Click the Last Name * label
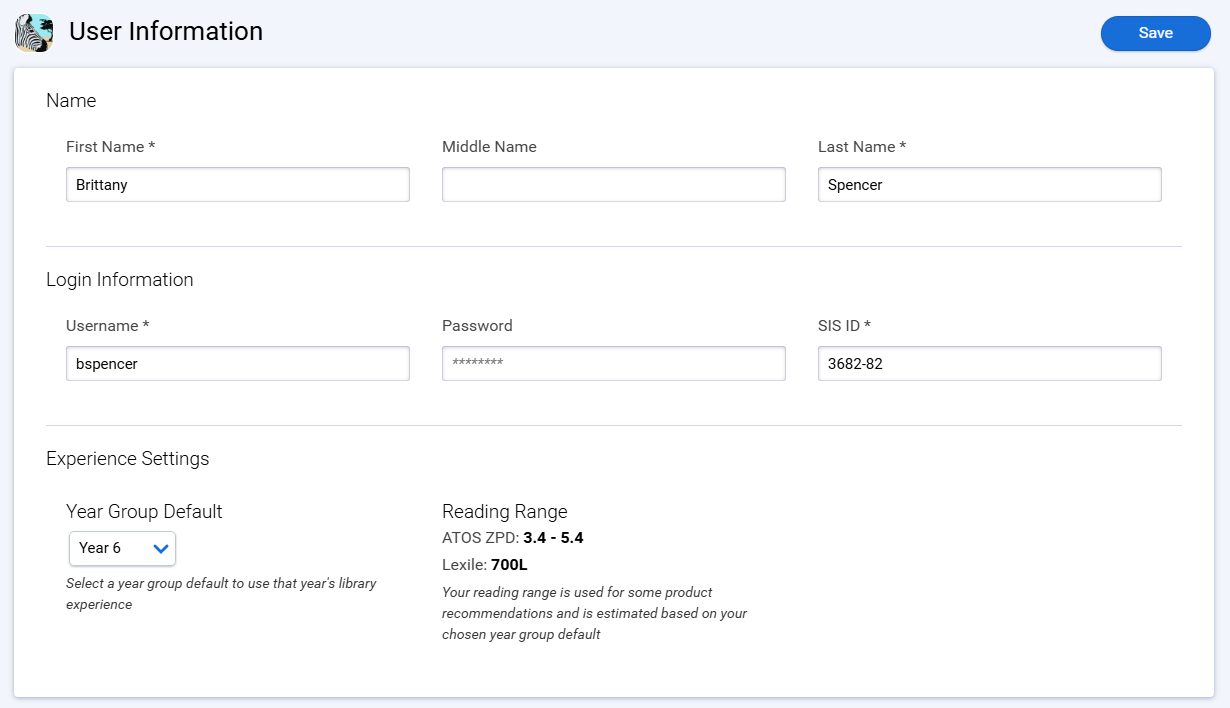The height and width of the screenshot is (708, 1230). [862, 146]
